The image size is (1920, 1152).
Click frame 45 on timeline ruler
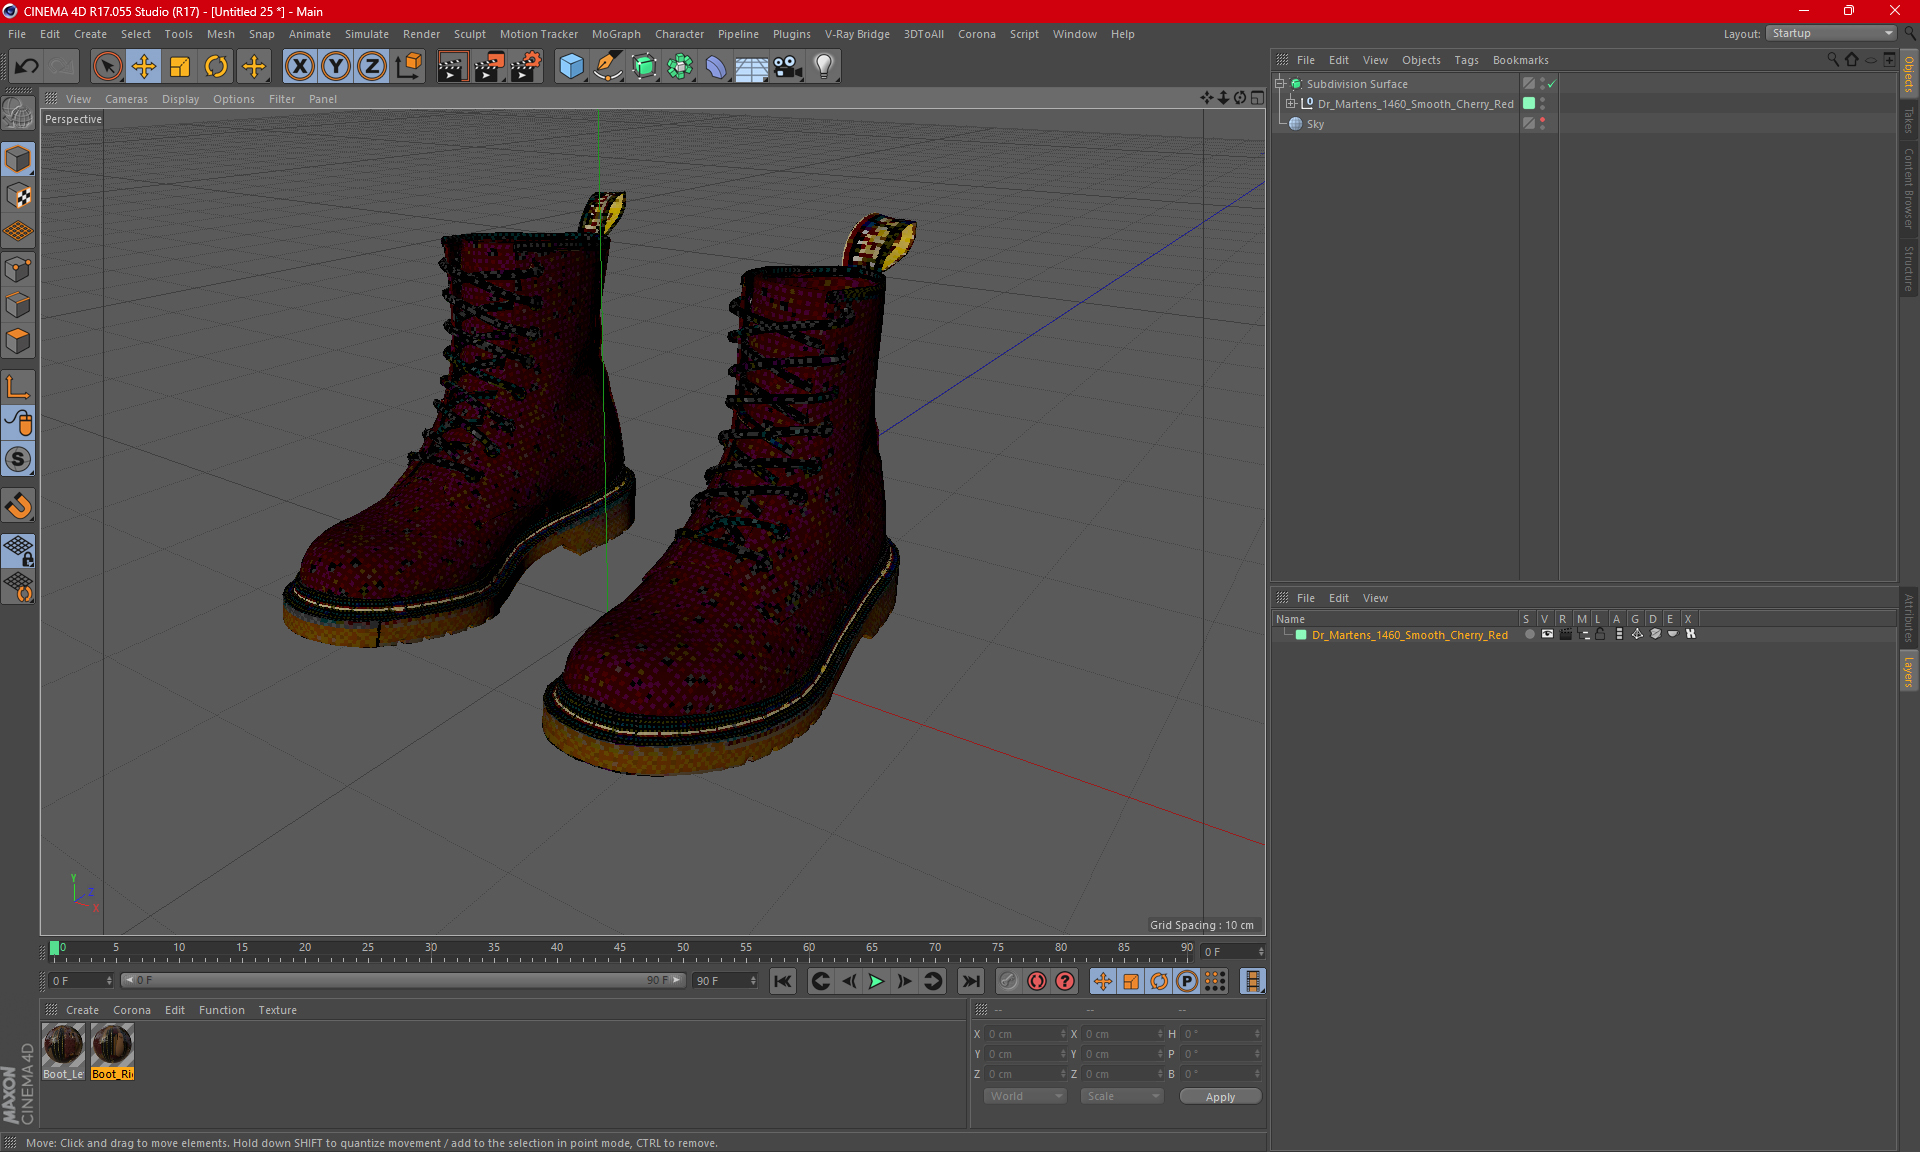pyautogui.click(x=620, y=948)
